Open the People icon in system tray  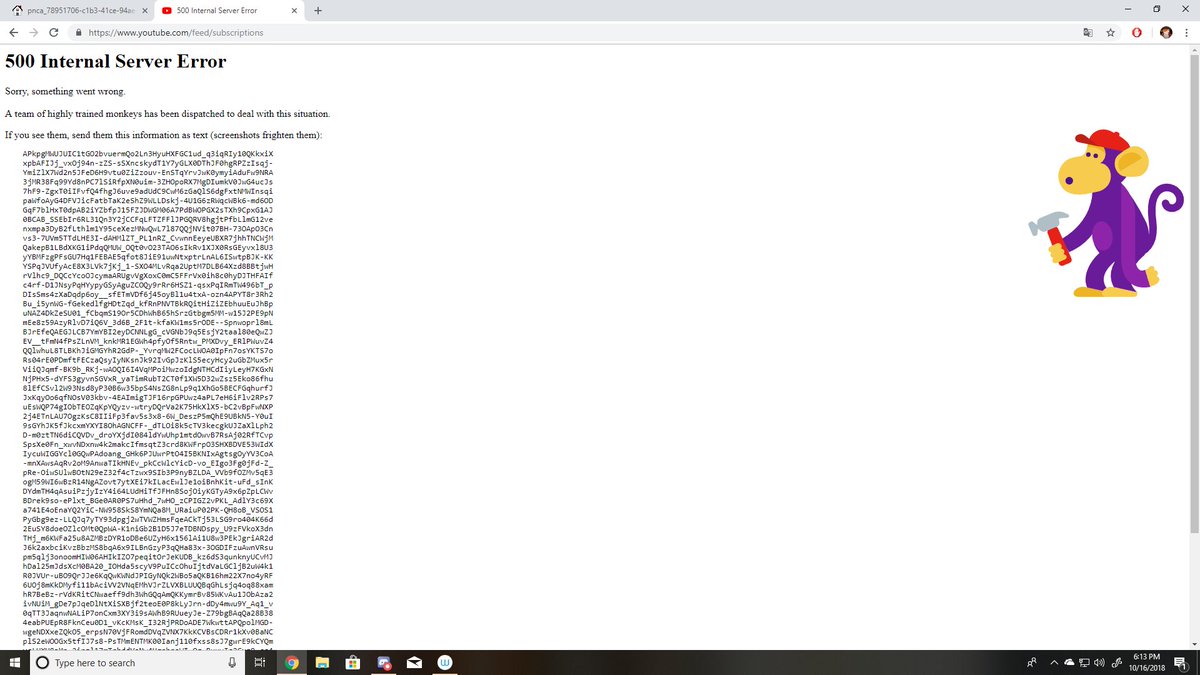point(1031,662)
